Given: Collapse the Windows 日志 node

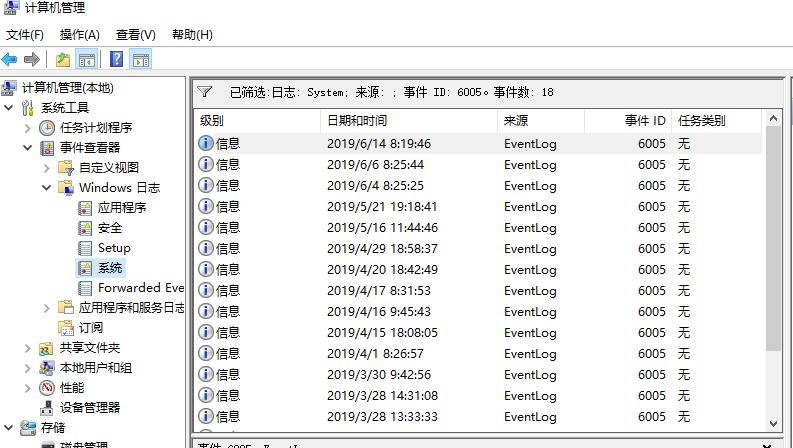Looking at the screenshot, I should 47,188.
